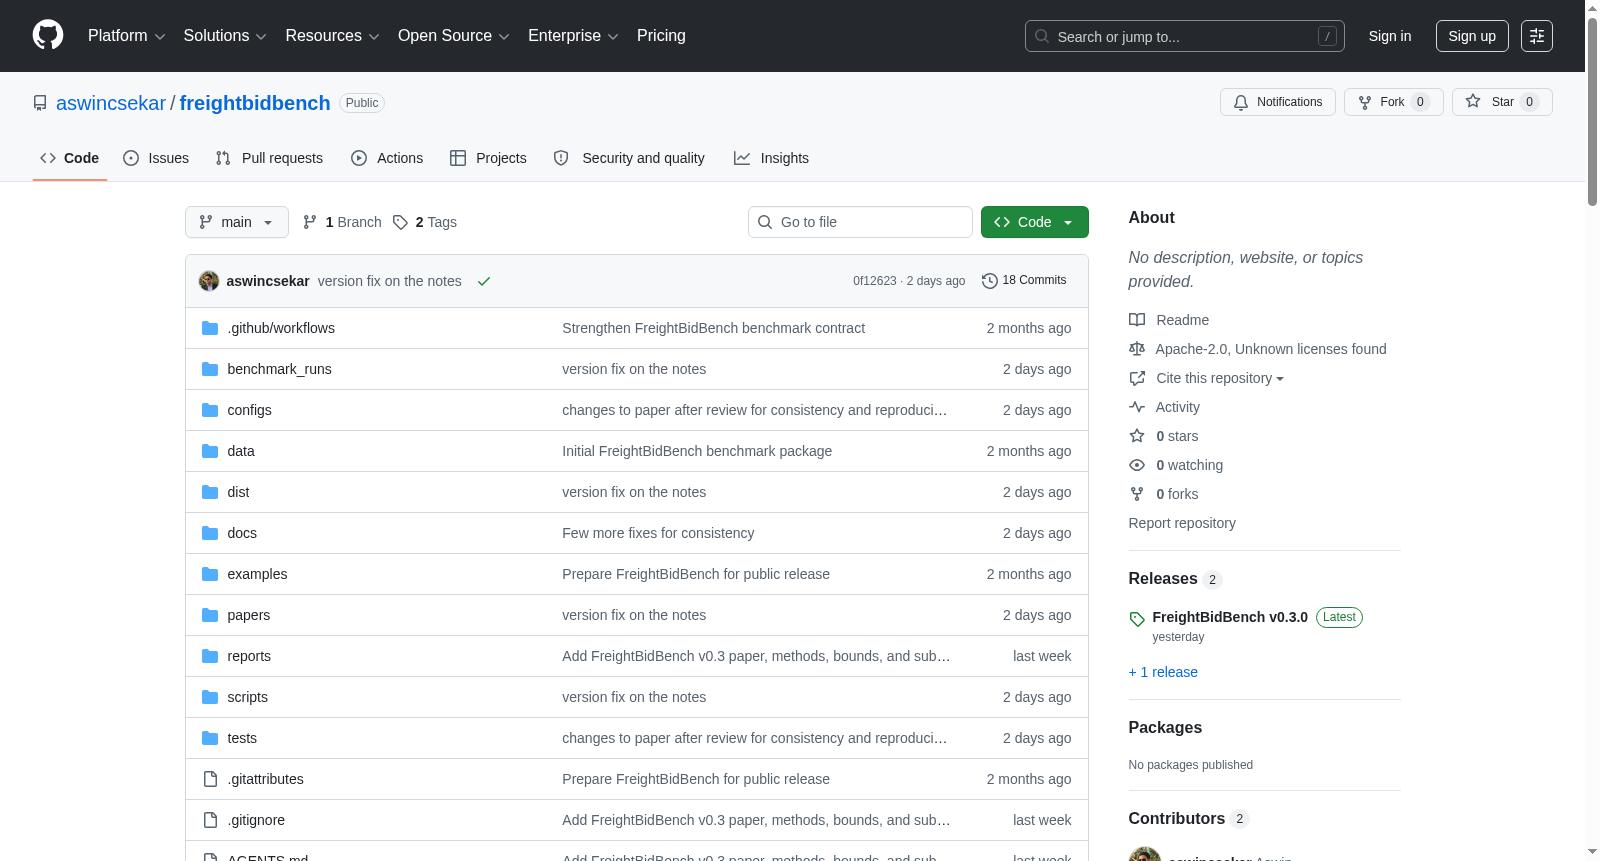The width and height of the screenshot is (1600, 861).
Task: Switch to the Actions tab
Action: tap(387, 158)
